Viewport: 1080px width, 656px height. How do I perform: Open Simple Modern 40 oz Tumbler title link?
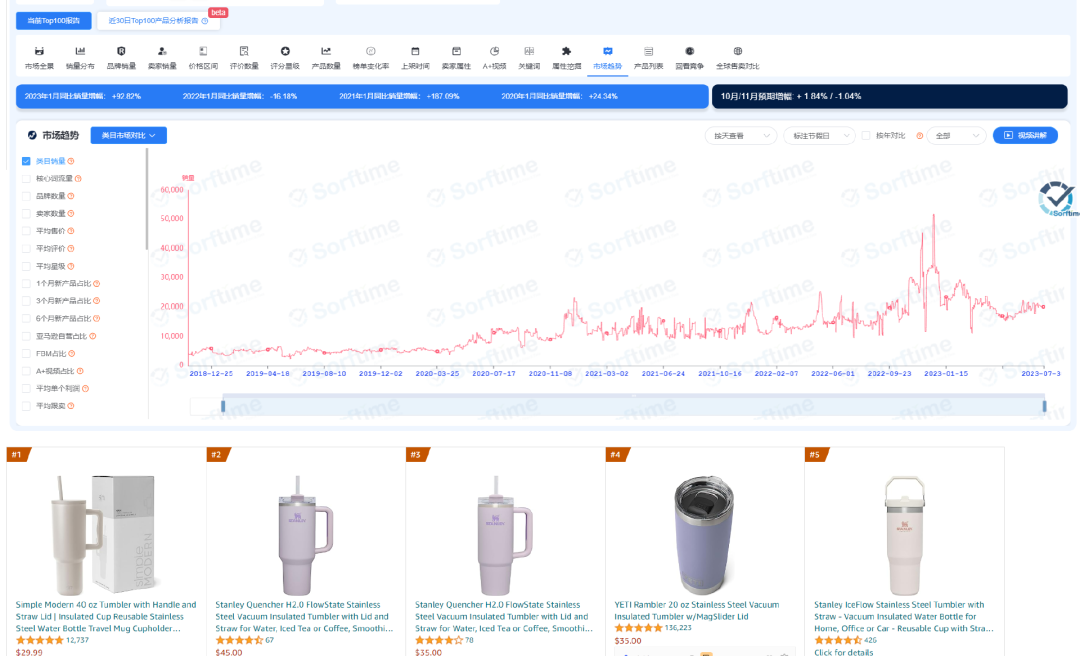(106, 617)
